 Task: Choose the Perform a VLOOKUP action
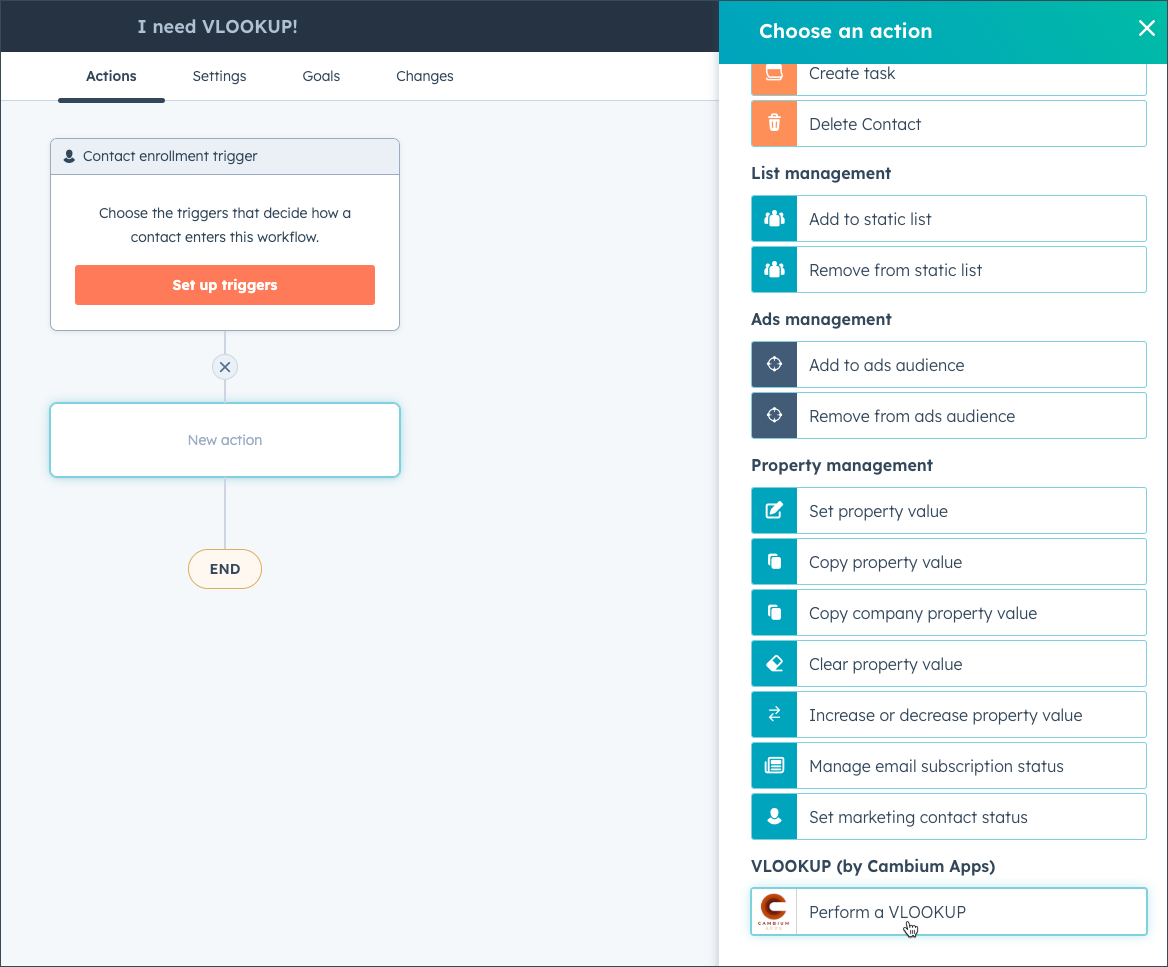coord(949,912)
